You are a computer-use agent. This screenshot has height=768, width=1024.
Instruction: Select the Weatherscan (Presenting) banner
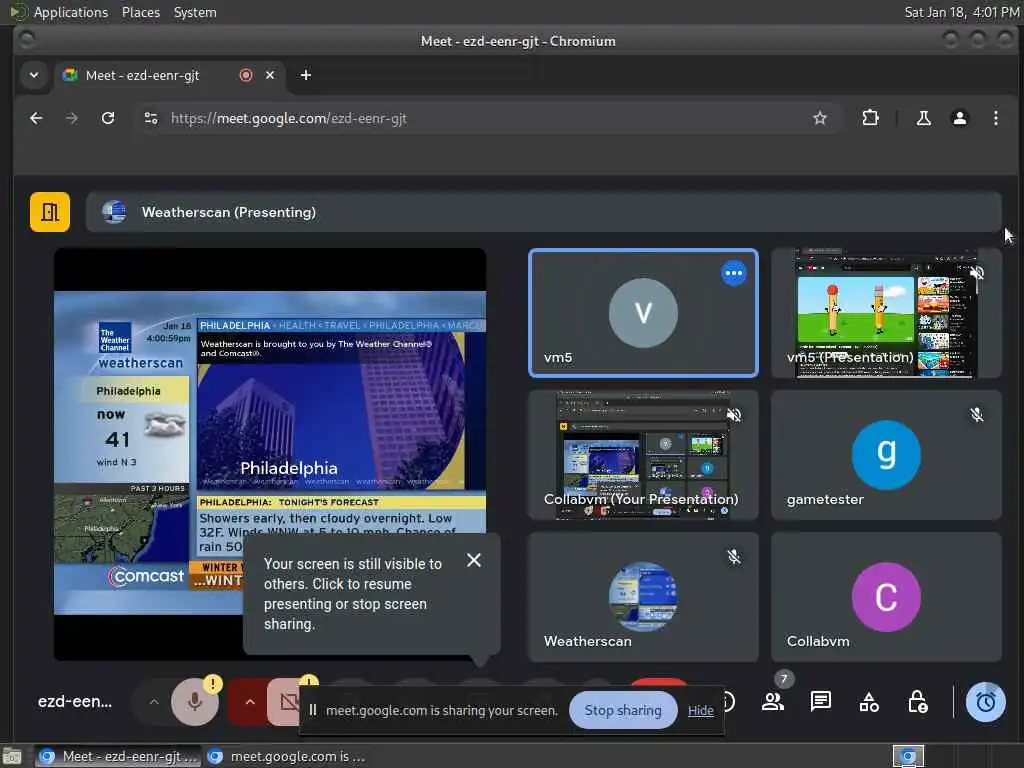click(543, 212)
